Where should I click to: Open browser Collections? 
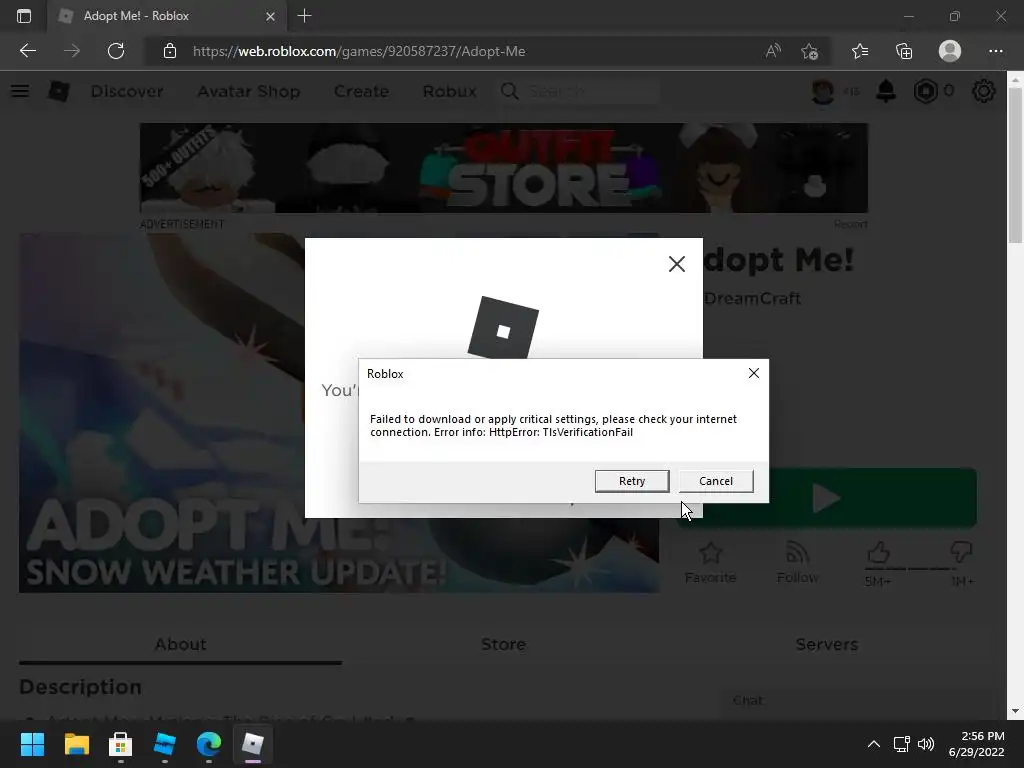(904, 51)
